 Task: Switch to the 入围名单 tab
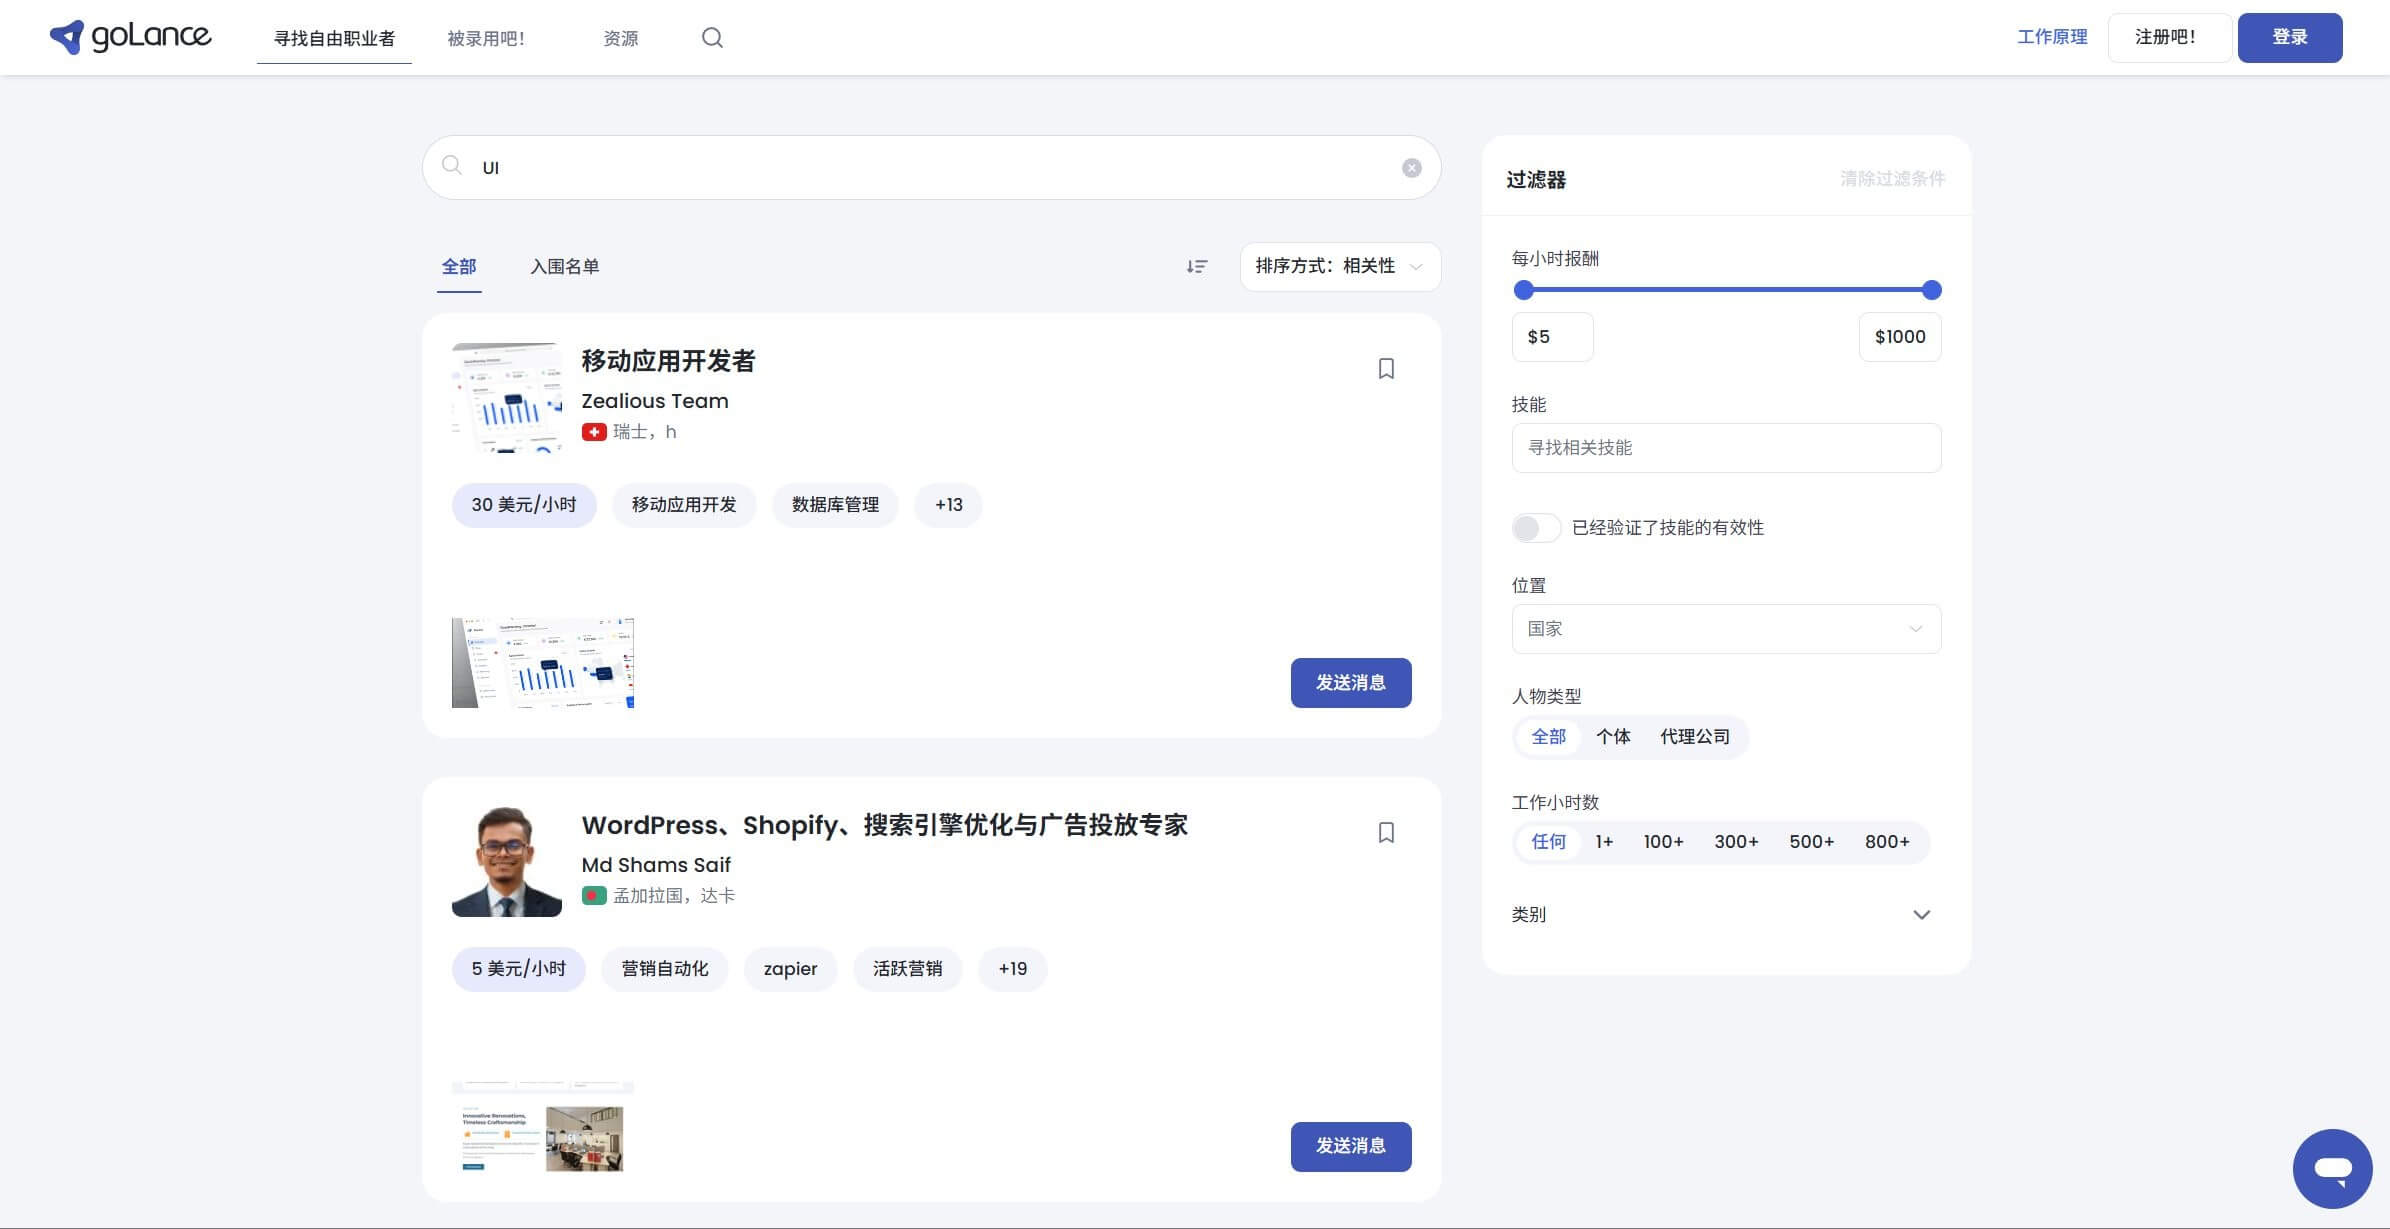[x=565, y=267]
